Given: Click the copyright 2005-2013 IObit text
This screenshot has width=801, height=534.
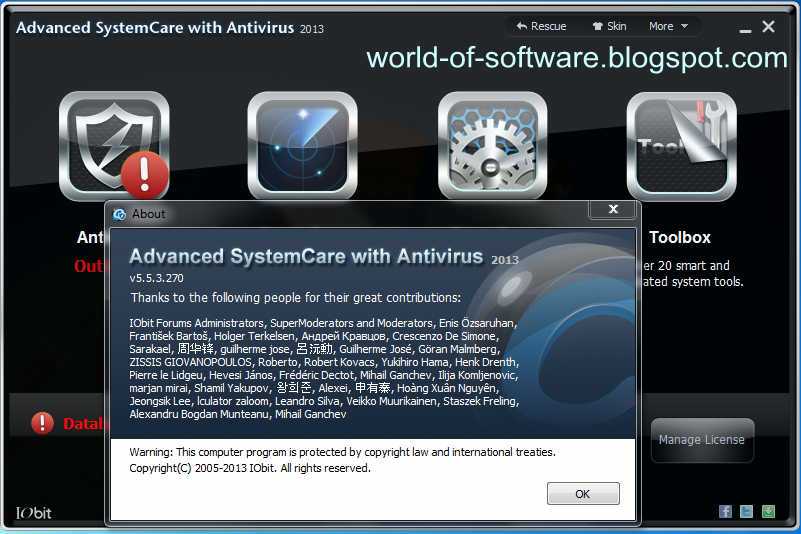Looking at the screenshot, I should pos(250,468).
